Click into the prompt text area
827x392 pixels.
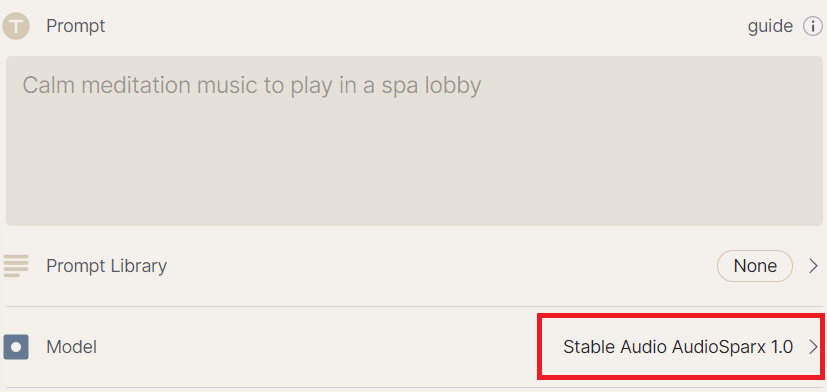pyautogui.click(x=414, y=141)
